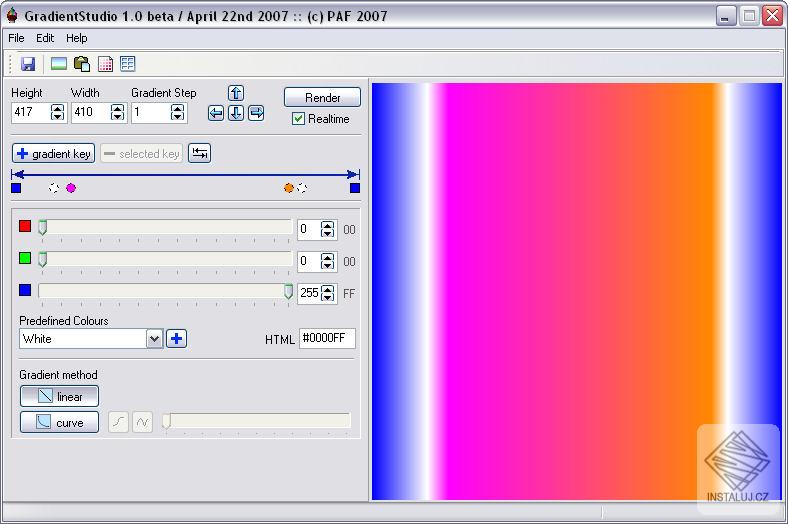This screenshot has width=788, height=524.
Task: Select the white key marker near magenta
Action: 54,188
